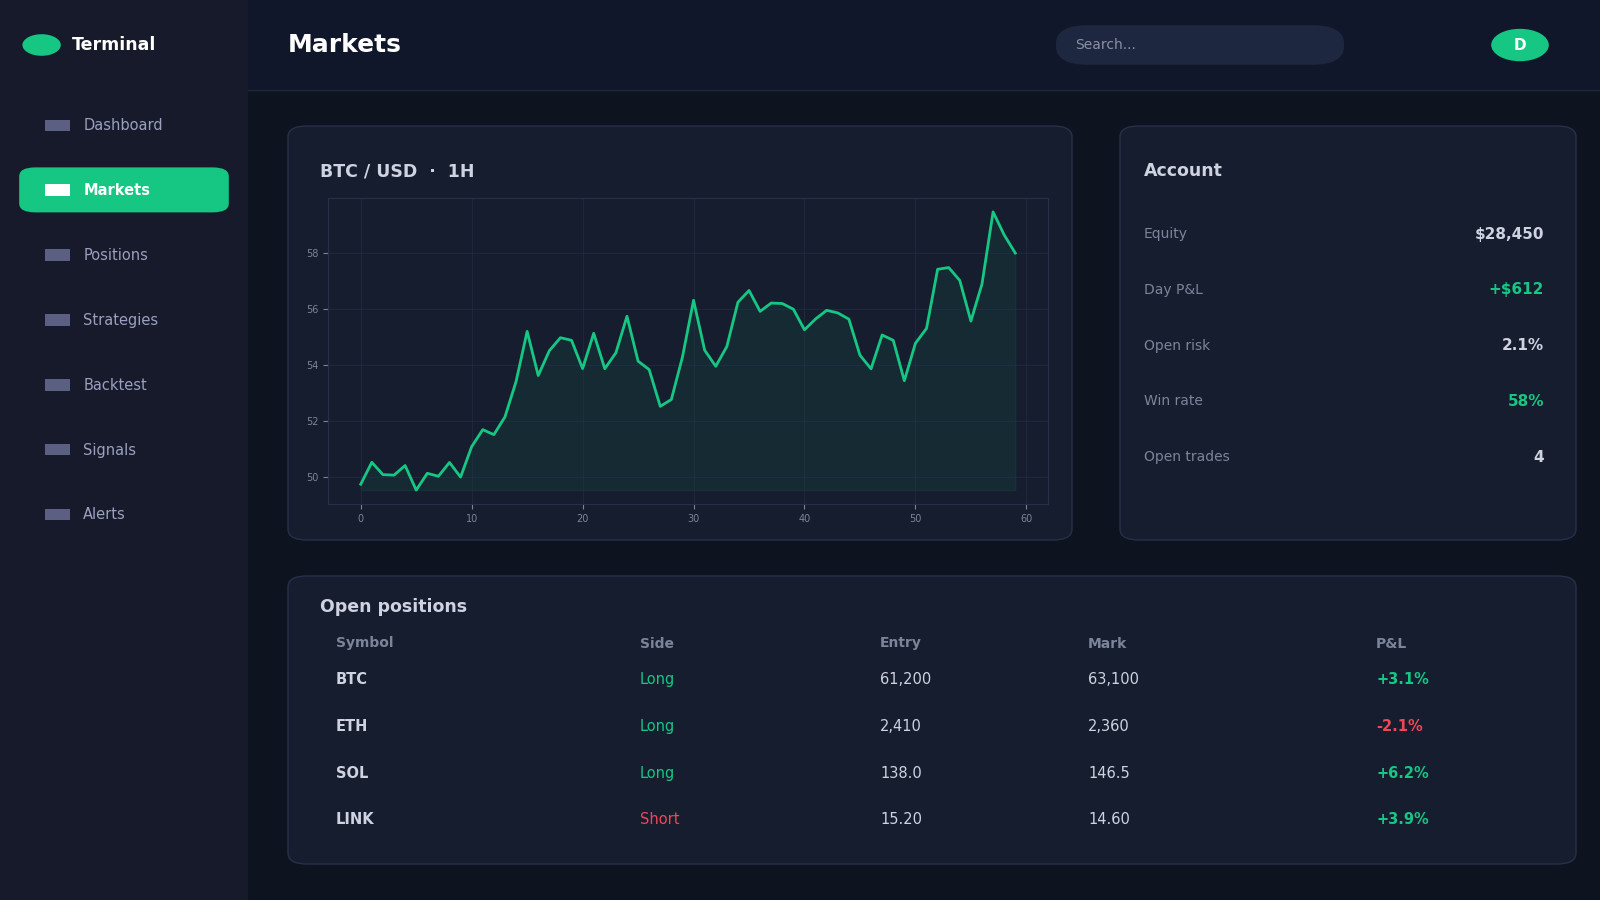The height and width of the screenshot is (900, 1600).
Task: Click the Markets sidebar icon
Action: point(57,190)
